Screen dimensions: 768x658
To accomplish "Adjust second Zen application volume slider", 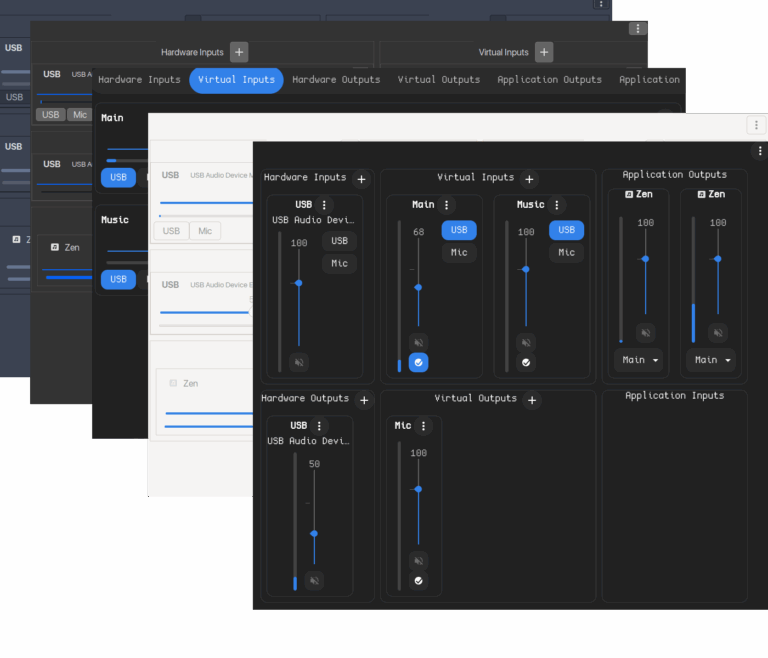I will [x=718, y=259].
